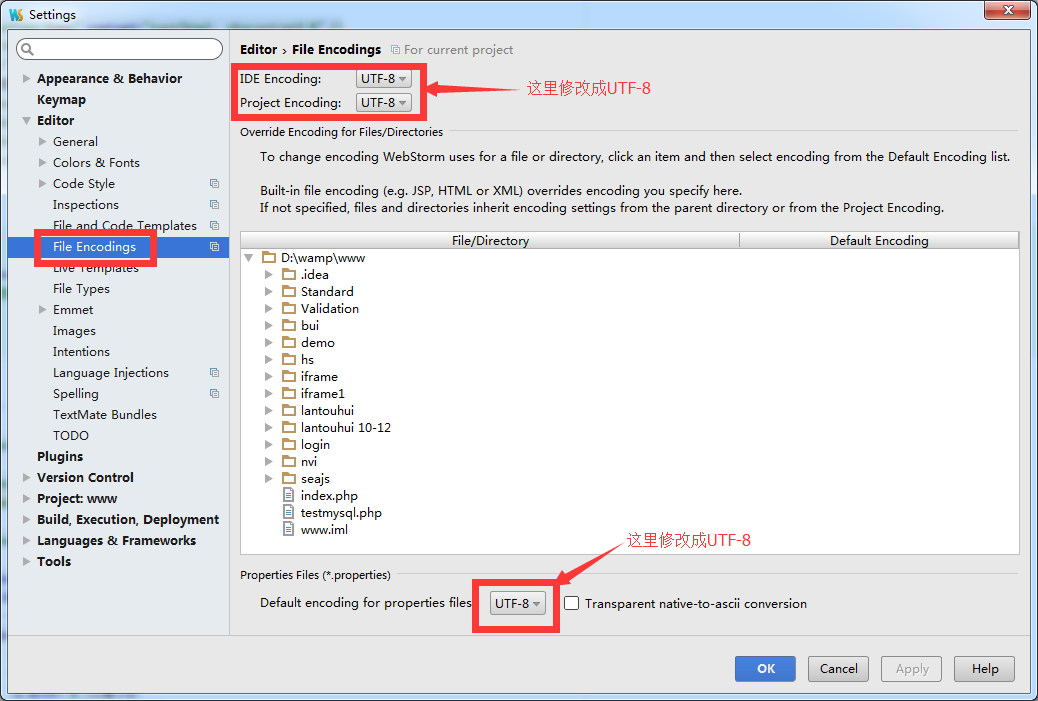
Task: Click the Cancel button
Action: coord(838,669)
